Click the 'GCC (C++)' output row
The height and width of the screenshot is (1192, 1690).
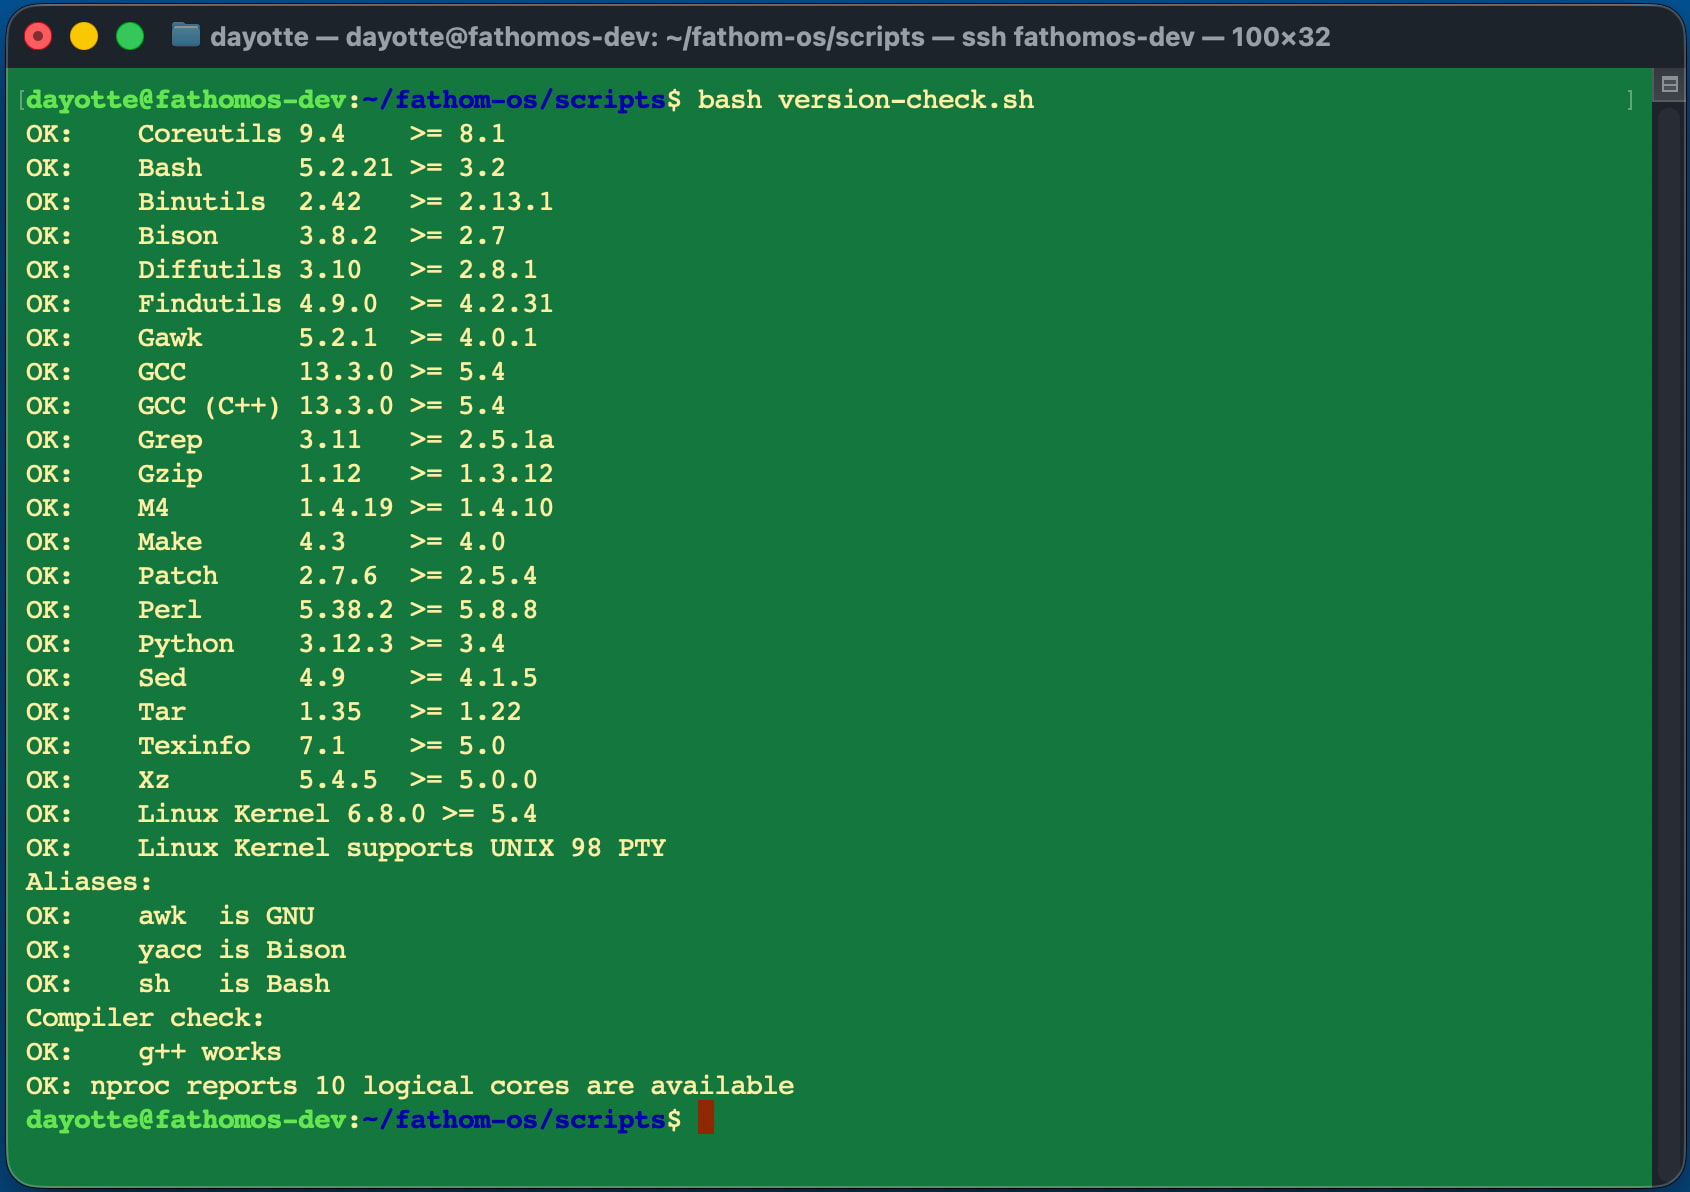click(265, 406)
